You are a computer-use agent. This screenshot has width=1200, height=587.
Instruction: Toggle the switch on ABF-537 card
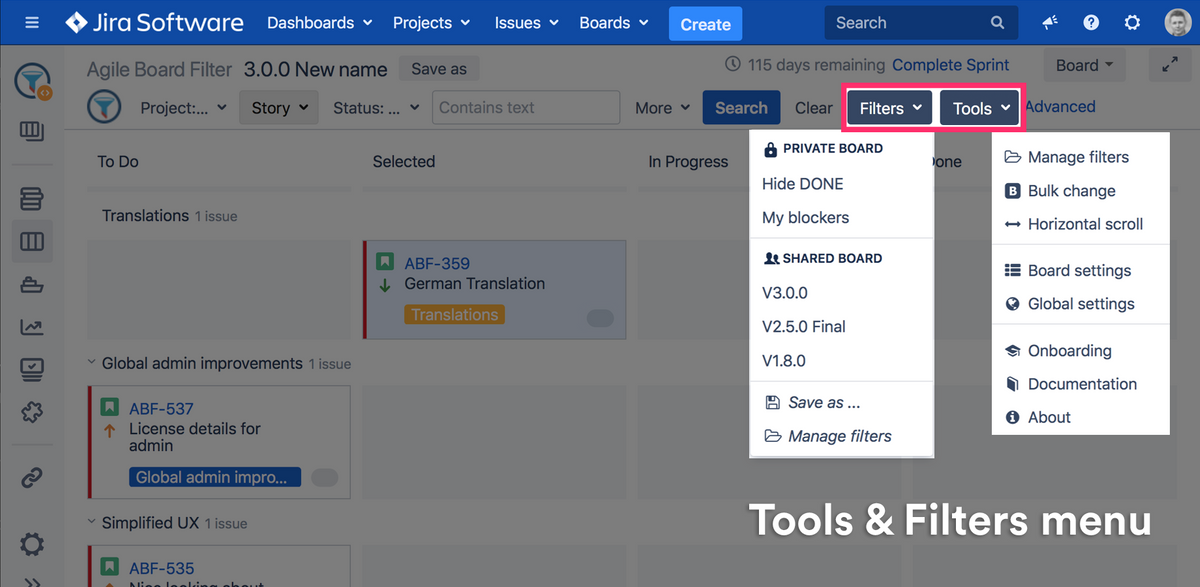coord(324,478)
